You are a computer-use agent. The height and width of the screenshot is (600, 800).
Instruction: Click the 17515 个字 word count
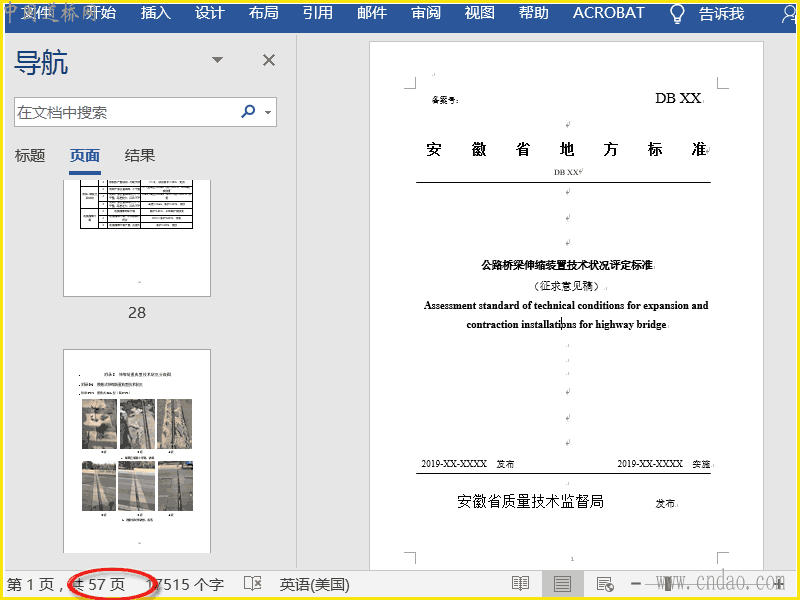[185, 585]
